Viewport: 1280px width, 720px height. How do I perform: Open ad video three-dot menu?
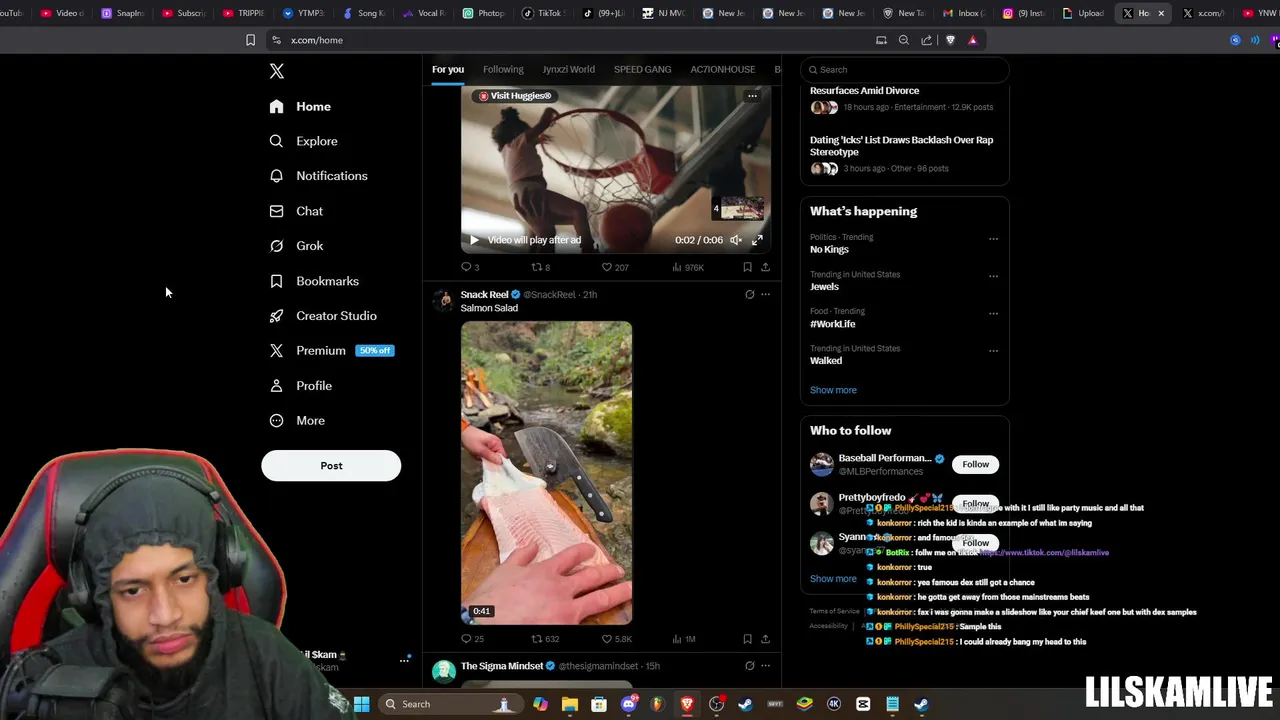tap(752, 96)
